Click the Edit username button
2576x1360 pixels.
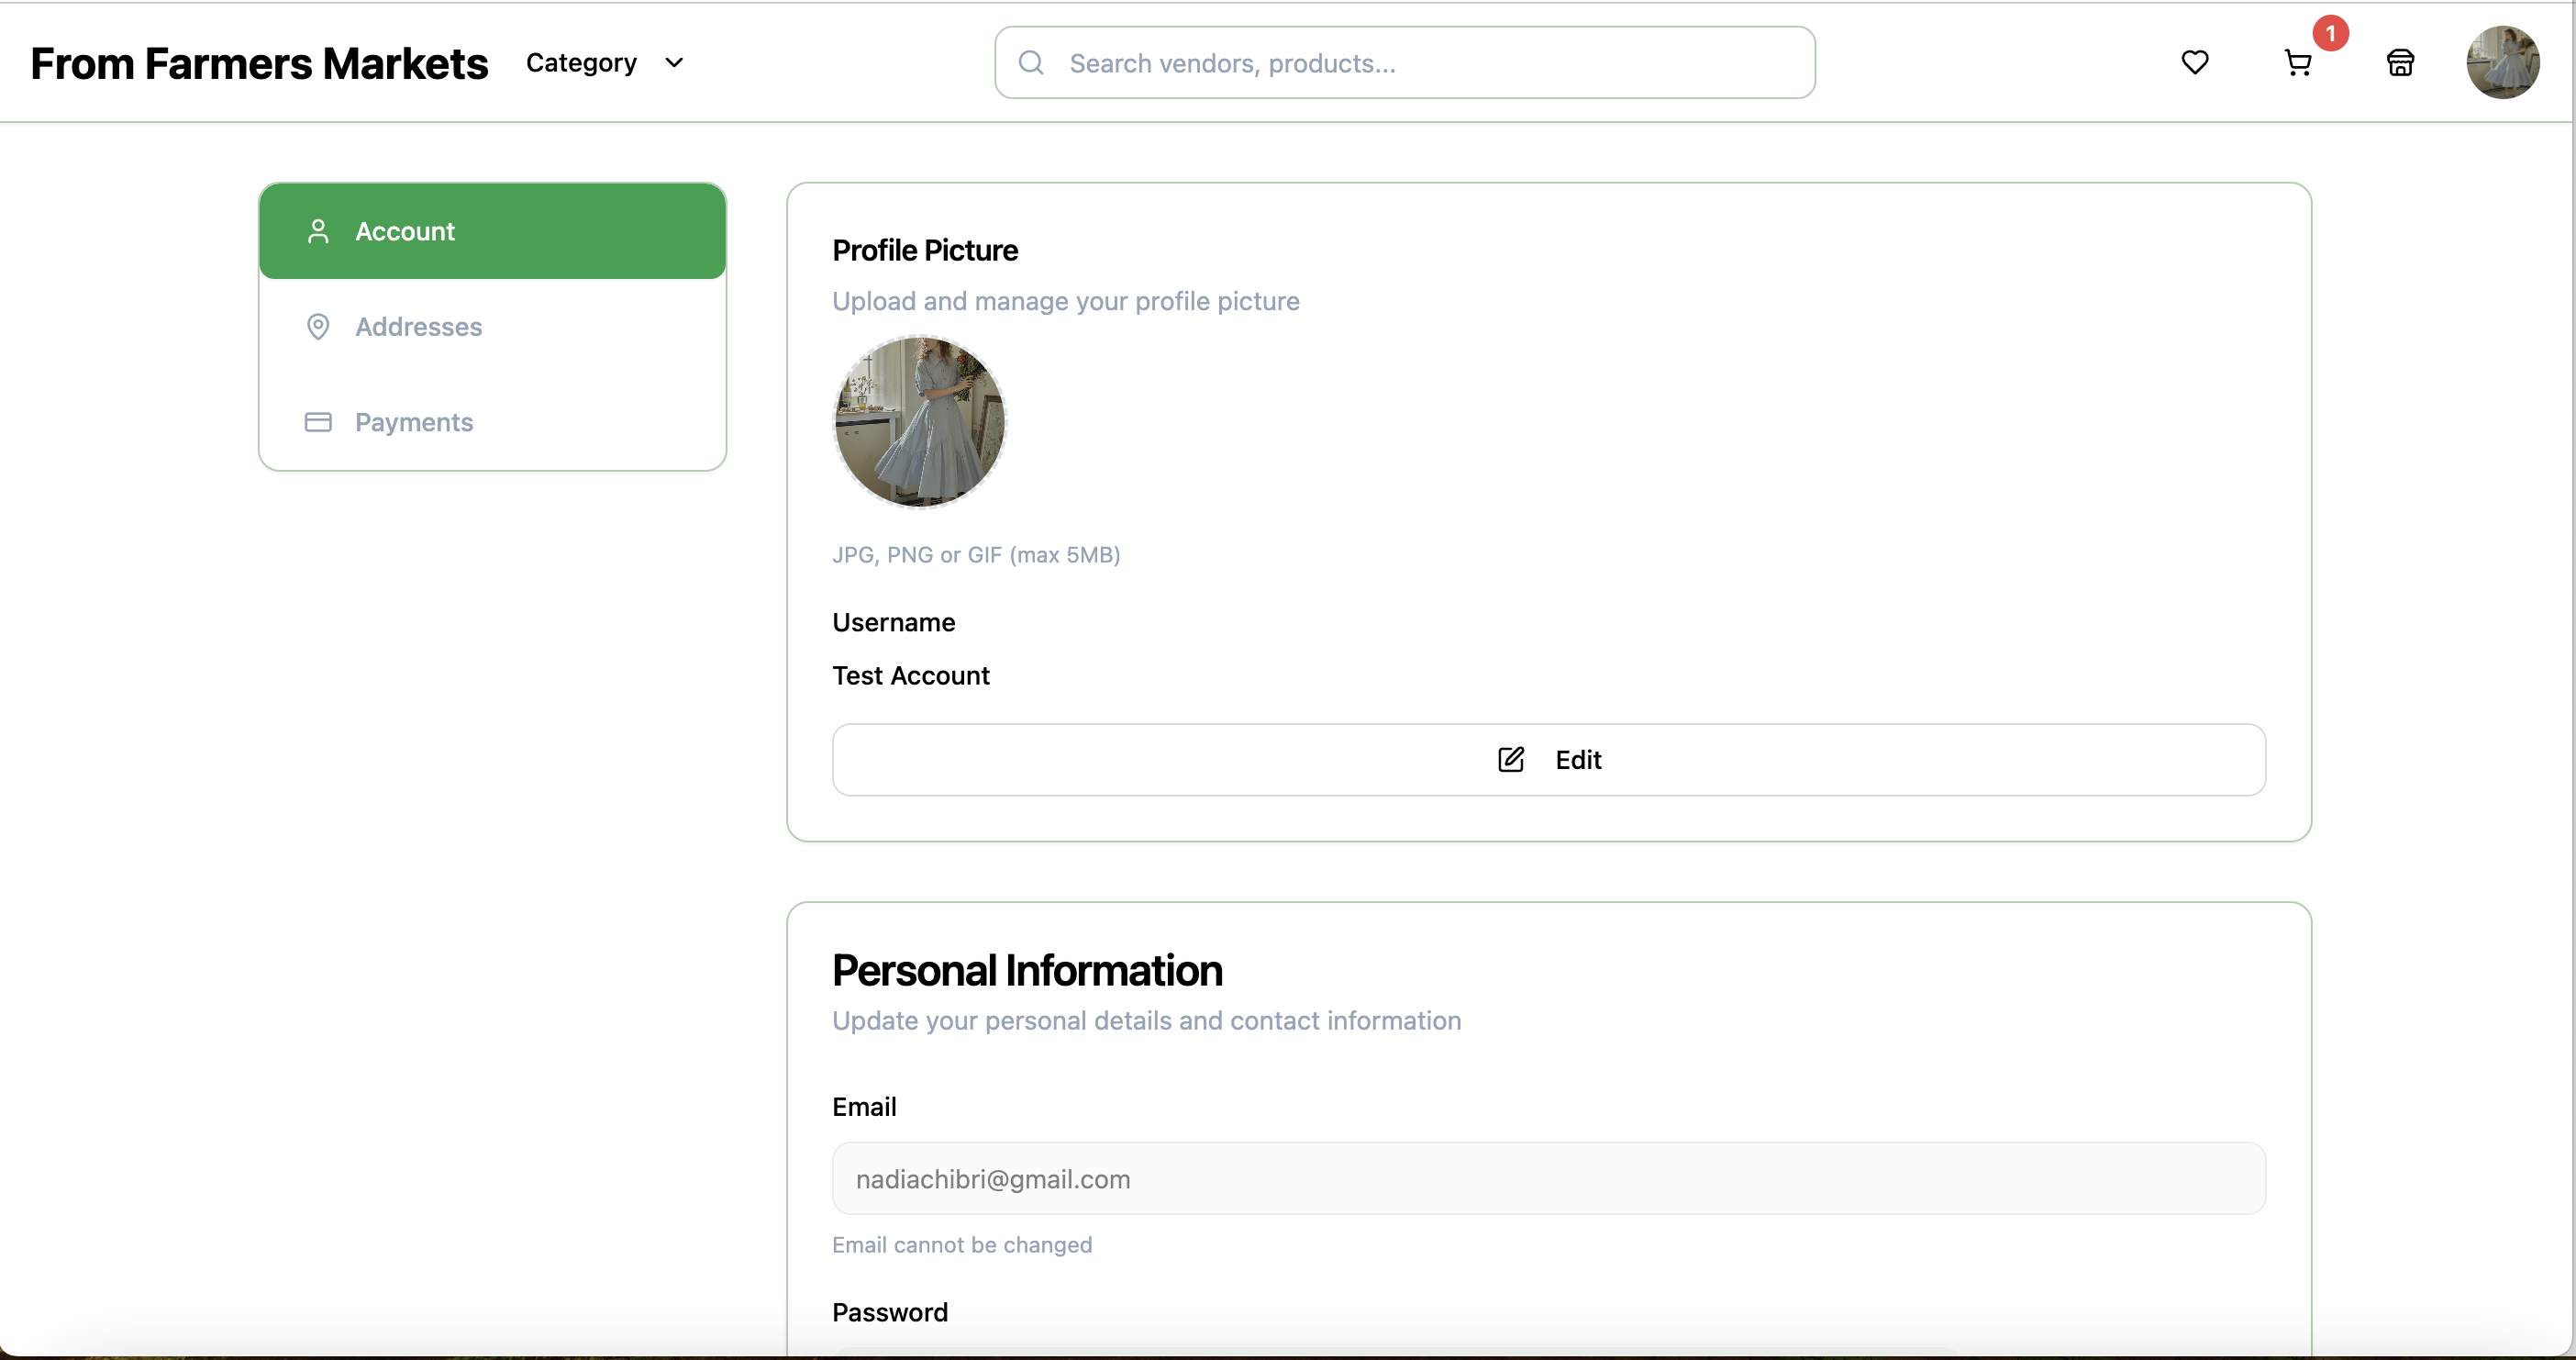1548,759
